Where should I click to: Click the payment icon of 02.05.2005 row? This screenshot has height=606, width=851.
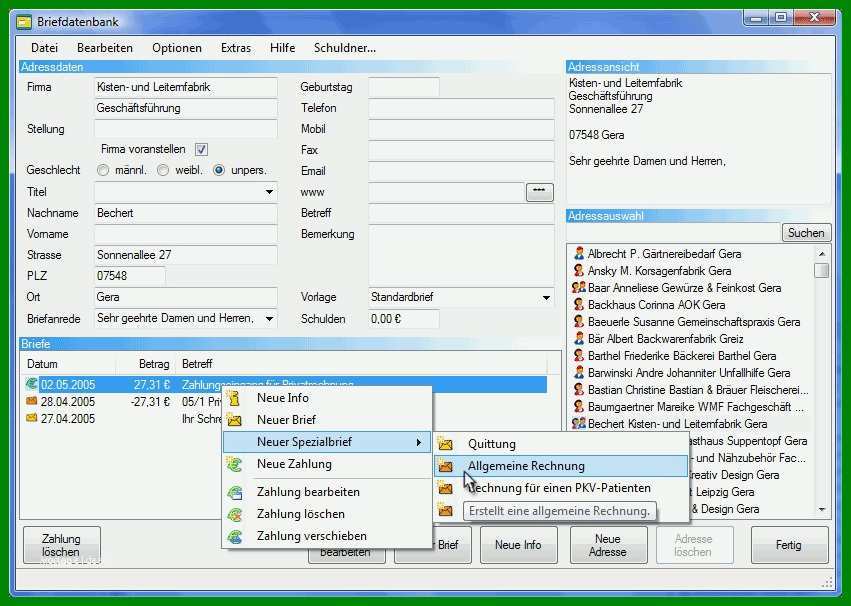[x=31, y=384]
